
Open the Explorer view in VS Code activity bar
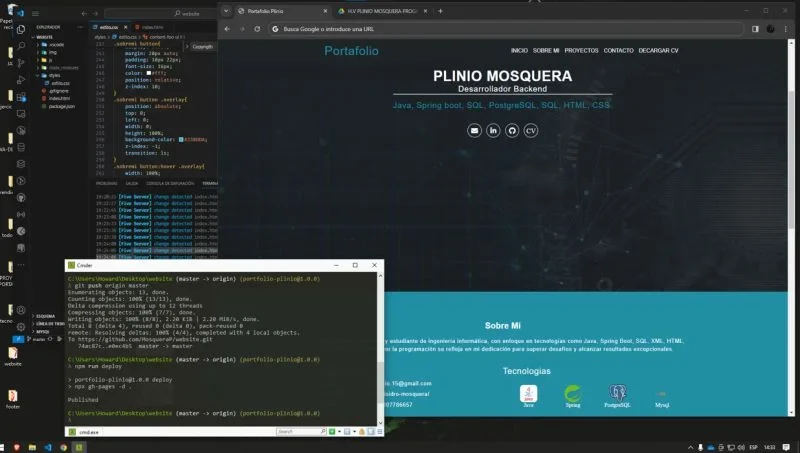pyautogui.click(x=21, y=30)
